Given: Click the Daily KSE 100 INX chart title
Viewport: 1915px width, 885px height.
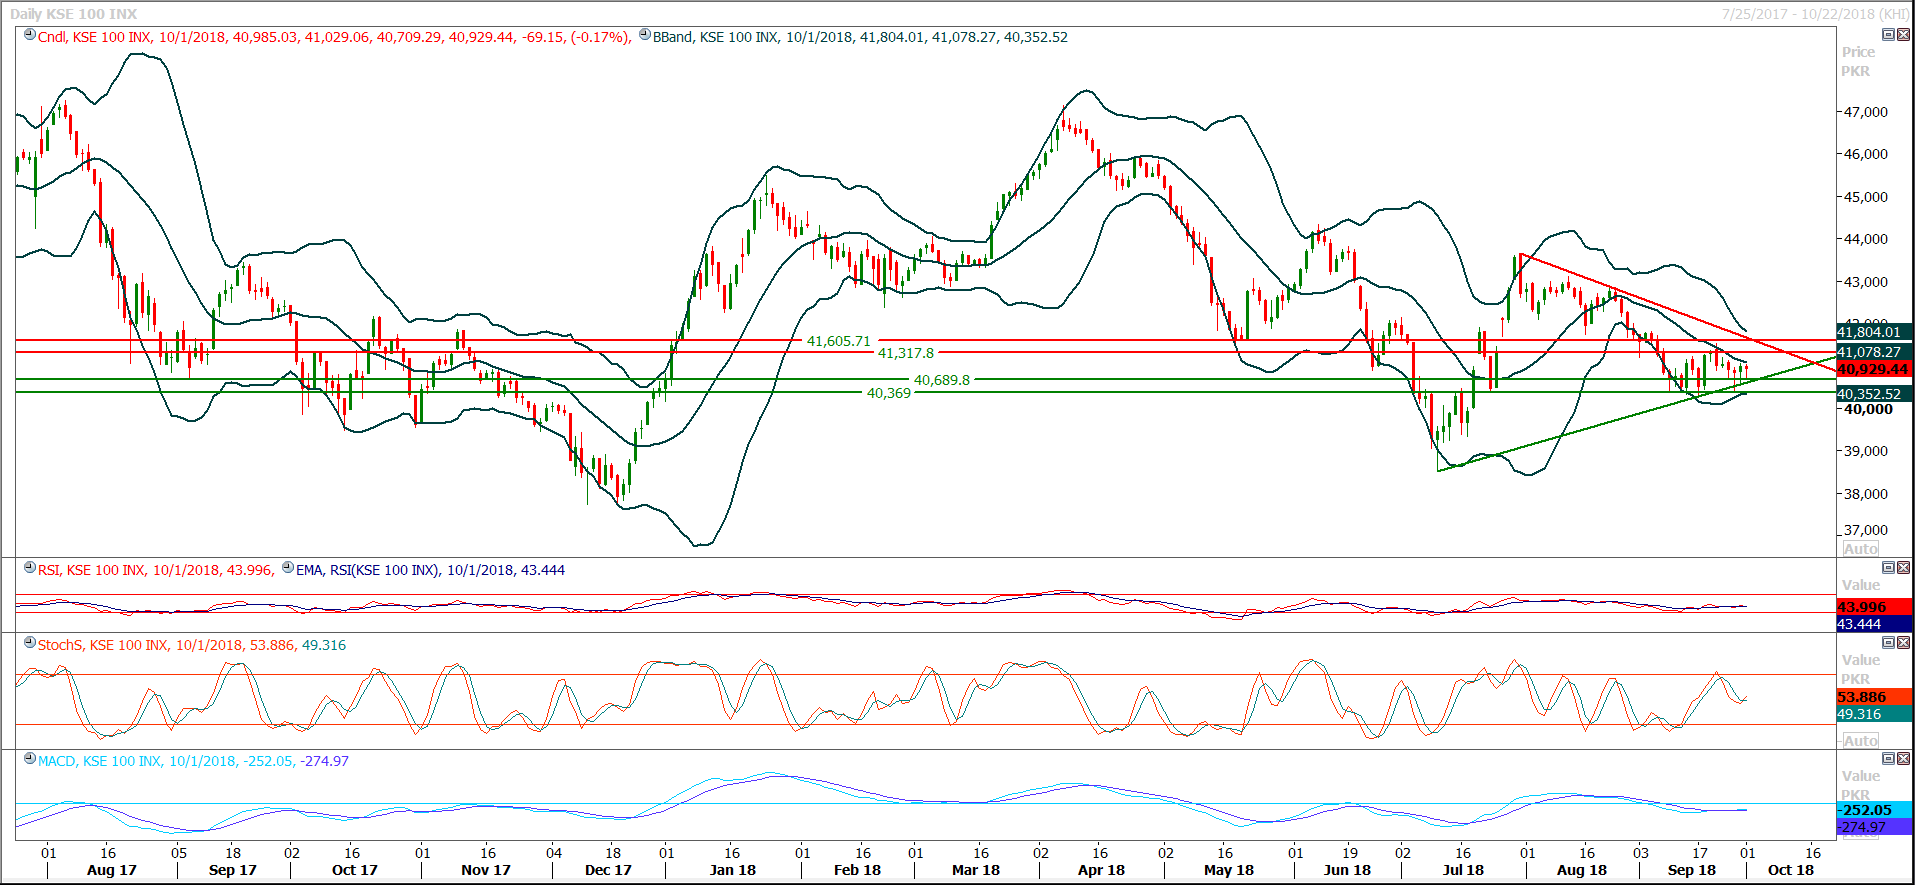Looking at the screenshot, I should tap(74, 14).
